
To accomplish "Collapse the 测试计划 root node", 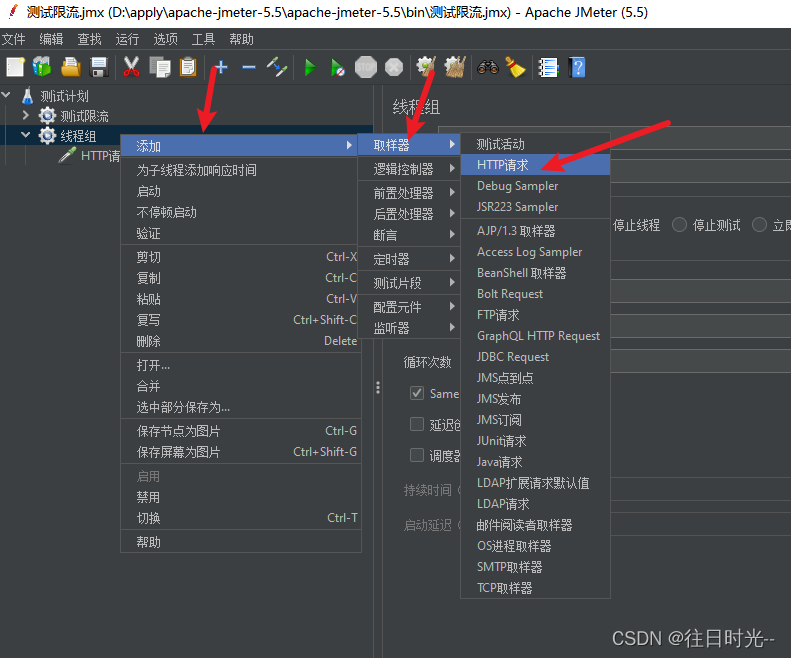I will (6, 94).
